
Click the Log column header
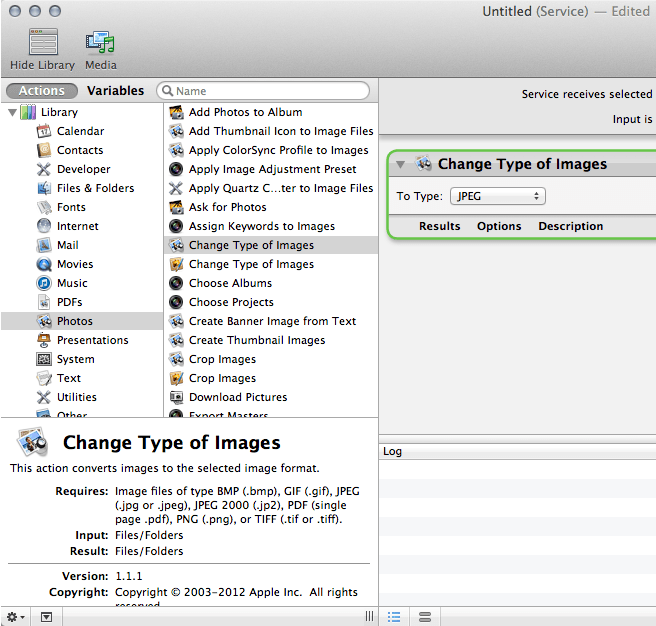point(518,452)
